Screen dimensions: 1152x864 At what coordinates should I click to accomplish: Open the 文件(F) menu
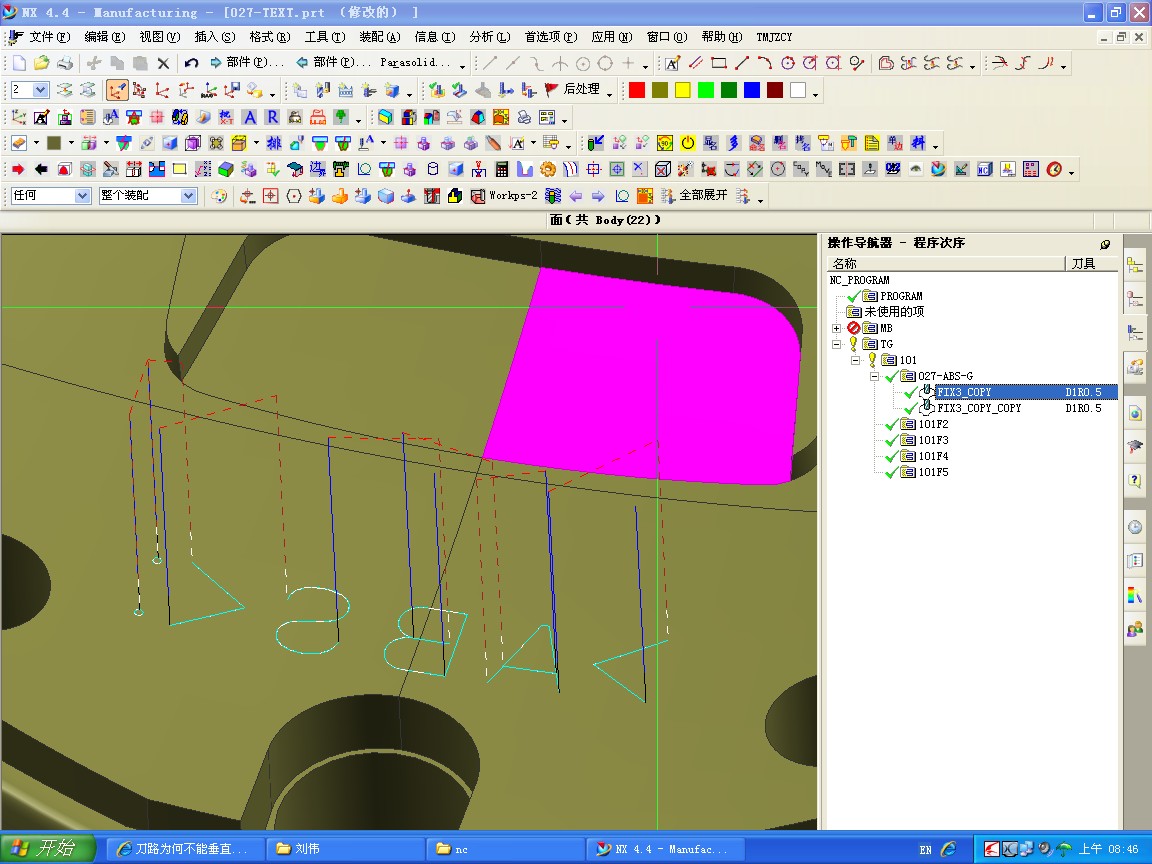[49, 37]
